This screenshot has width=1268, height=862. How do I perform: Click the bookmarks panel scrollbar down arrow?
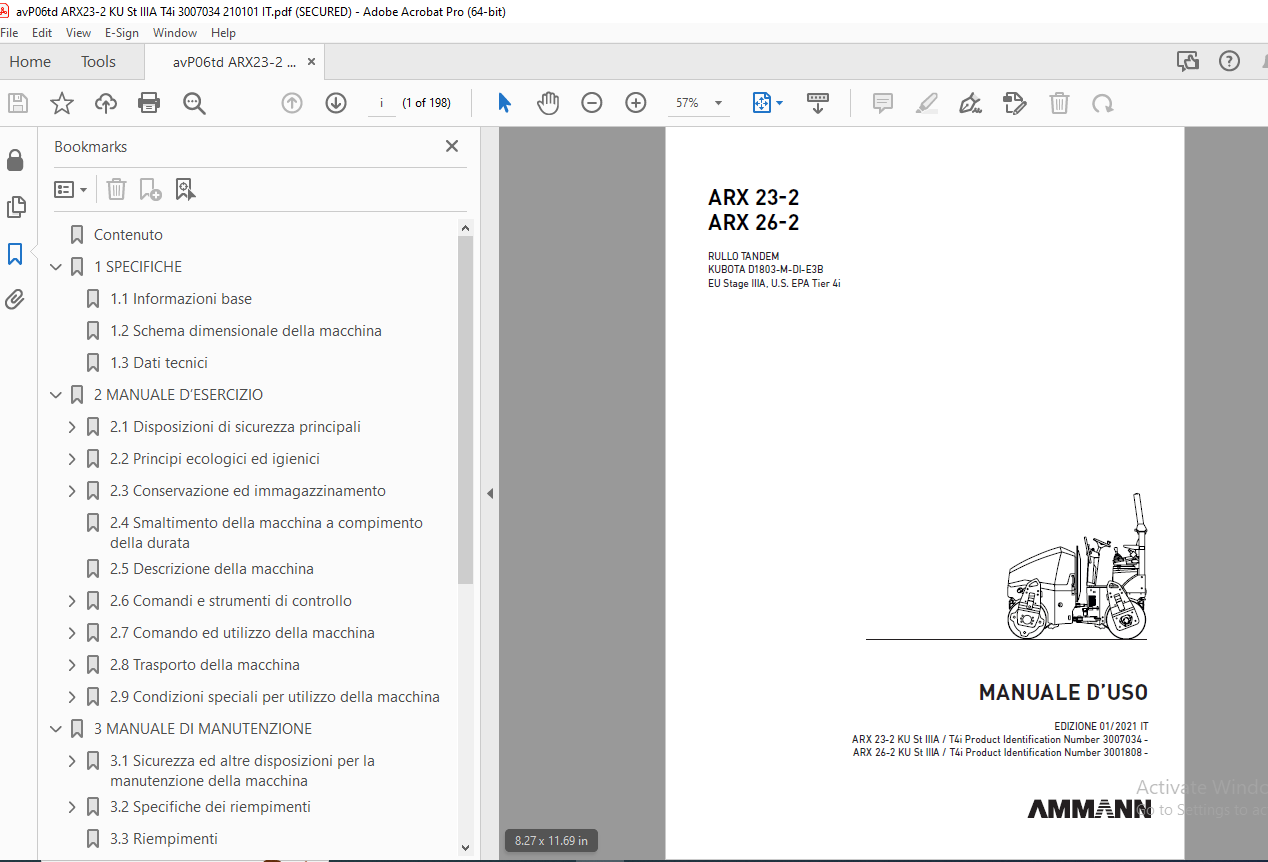(465, 847)
